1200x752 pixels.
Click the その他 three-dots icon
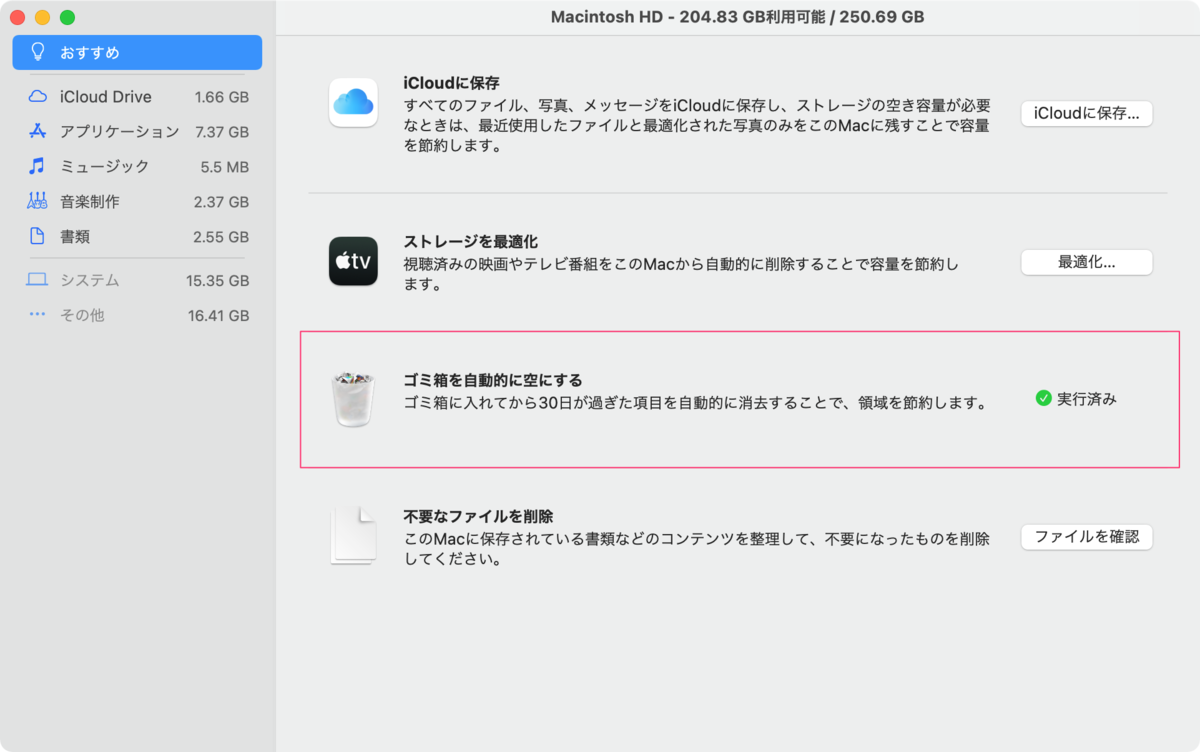(37, 315)
